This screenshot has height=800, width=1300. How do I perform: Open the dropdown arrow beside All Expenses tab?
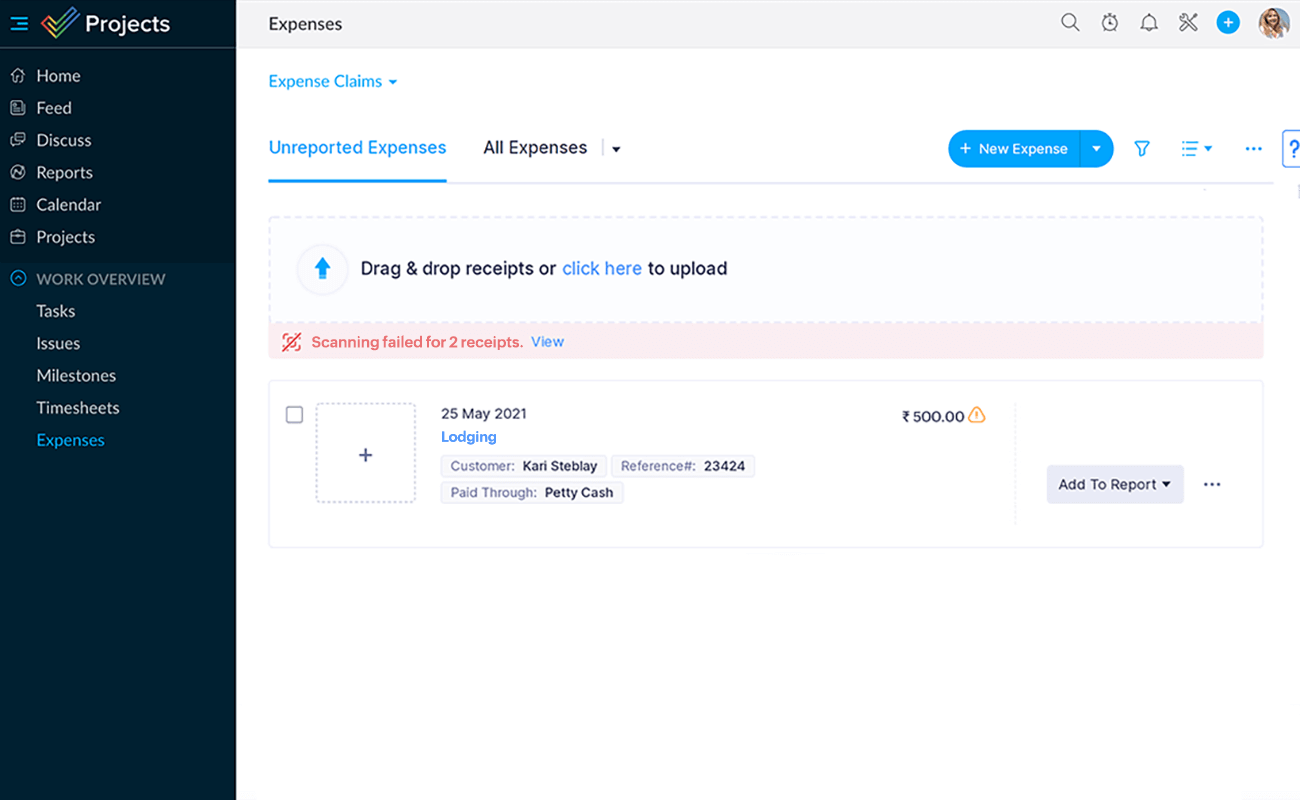[x=615, y=148]
